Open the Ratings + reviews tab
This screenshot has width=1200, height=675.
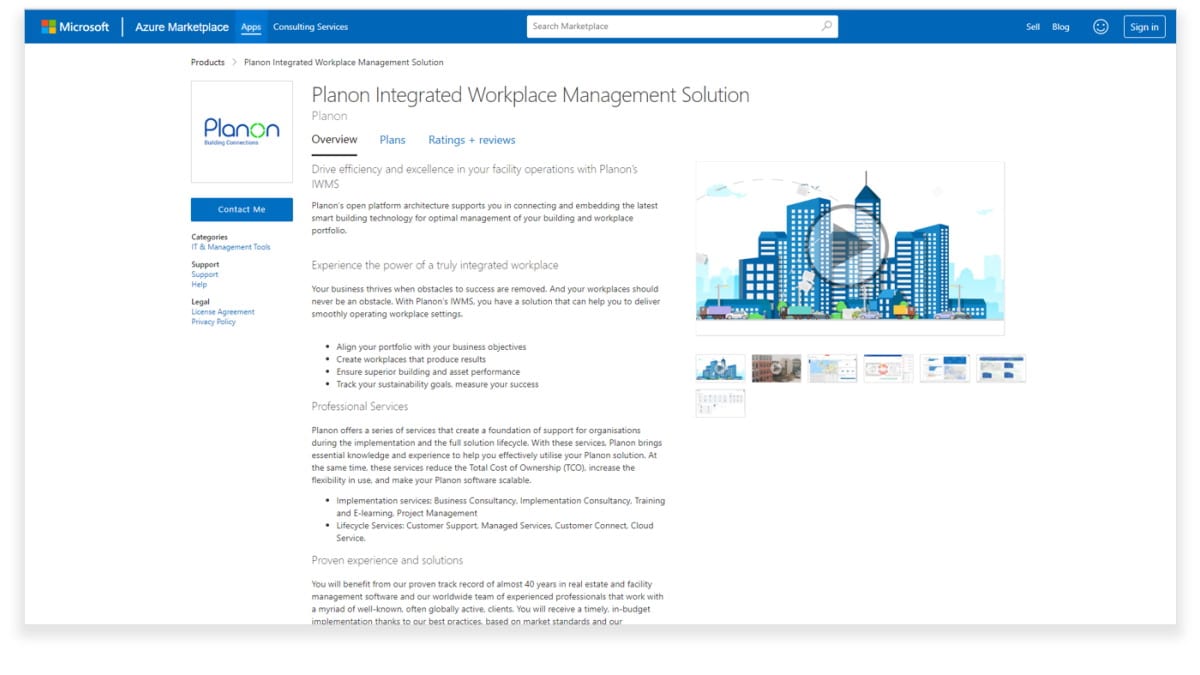pos(471,140)
